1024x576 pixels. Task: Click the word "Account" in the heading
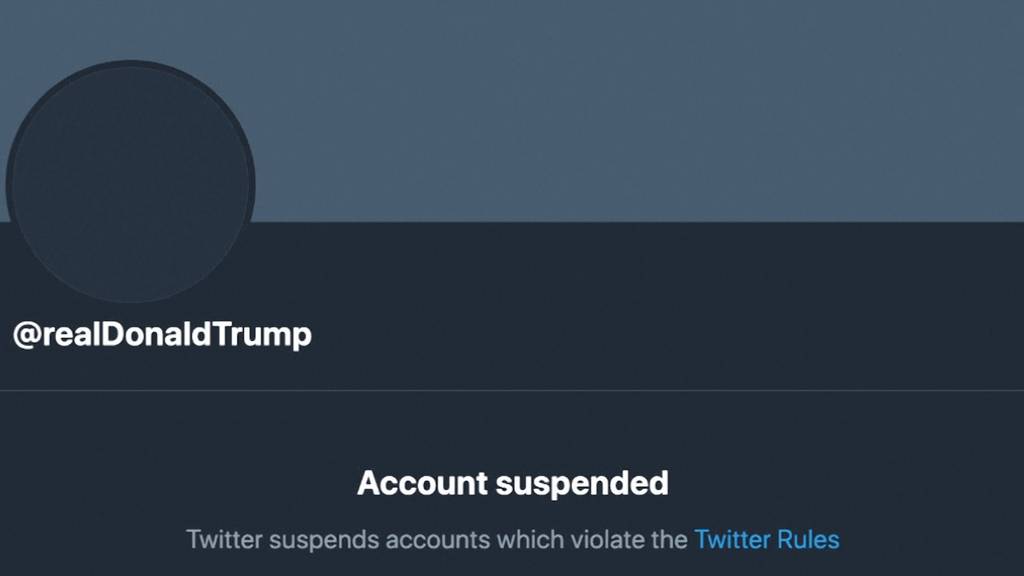420,484
